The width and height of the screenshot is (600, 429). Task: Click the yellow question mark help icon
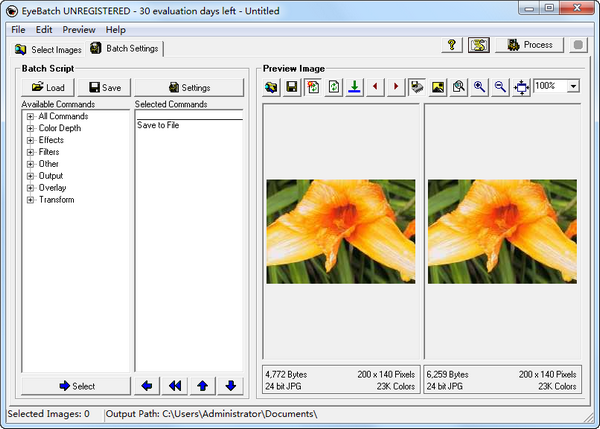(451, 45)
